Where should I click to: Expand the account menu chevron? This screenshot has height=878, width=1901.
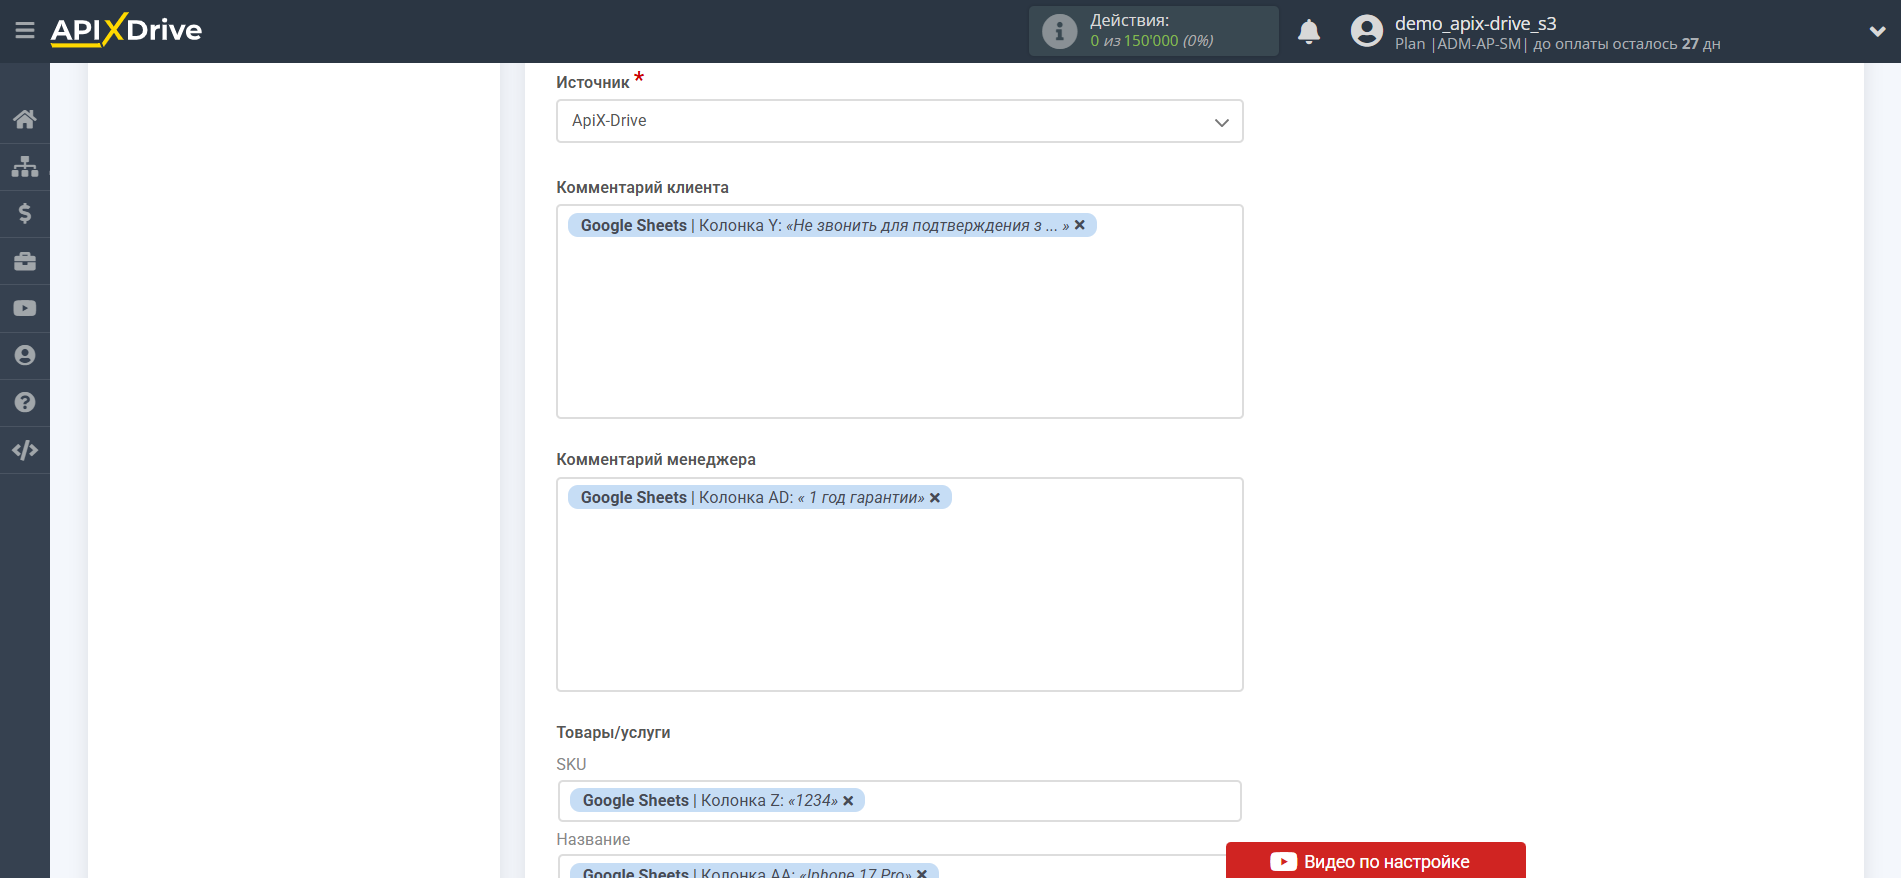[1877, 31]
